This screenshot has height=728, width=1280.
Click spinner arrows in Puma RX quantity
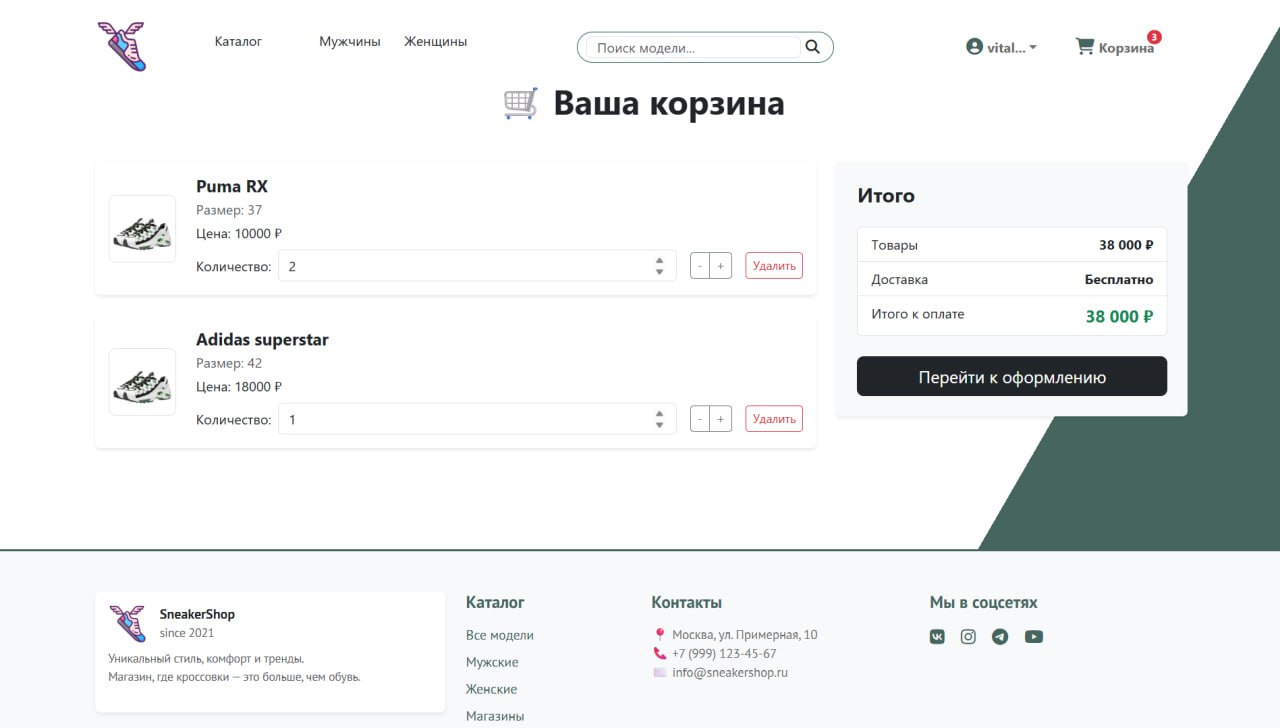pos(659,266)
